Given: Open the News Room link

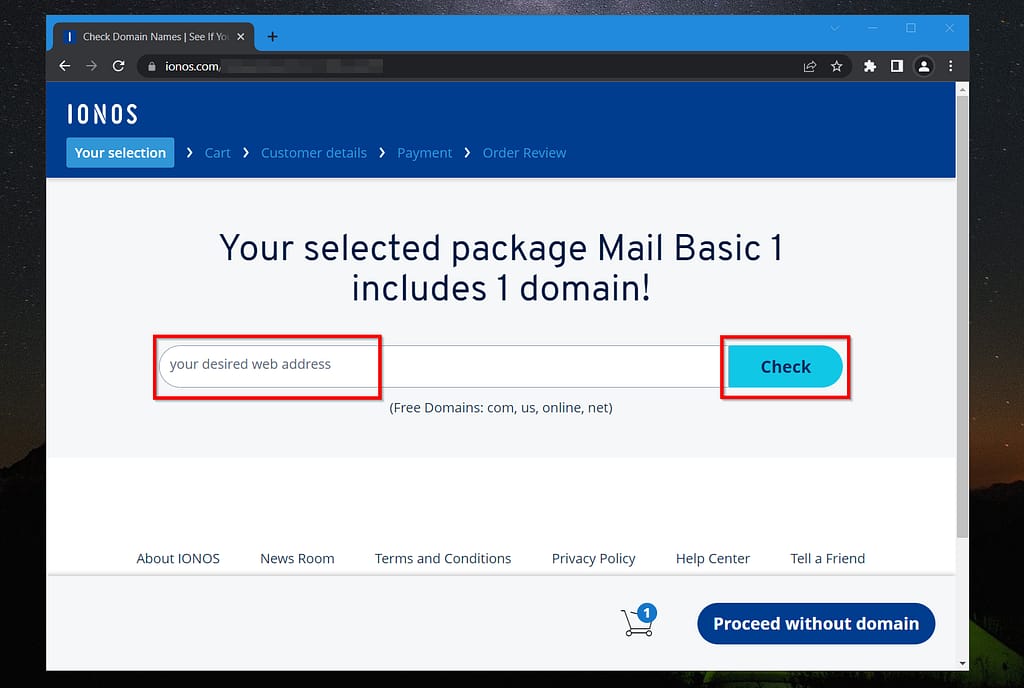Looking at the screenshot, I should coord(297,558).
